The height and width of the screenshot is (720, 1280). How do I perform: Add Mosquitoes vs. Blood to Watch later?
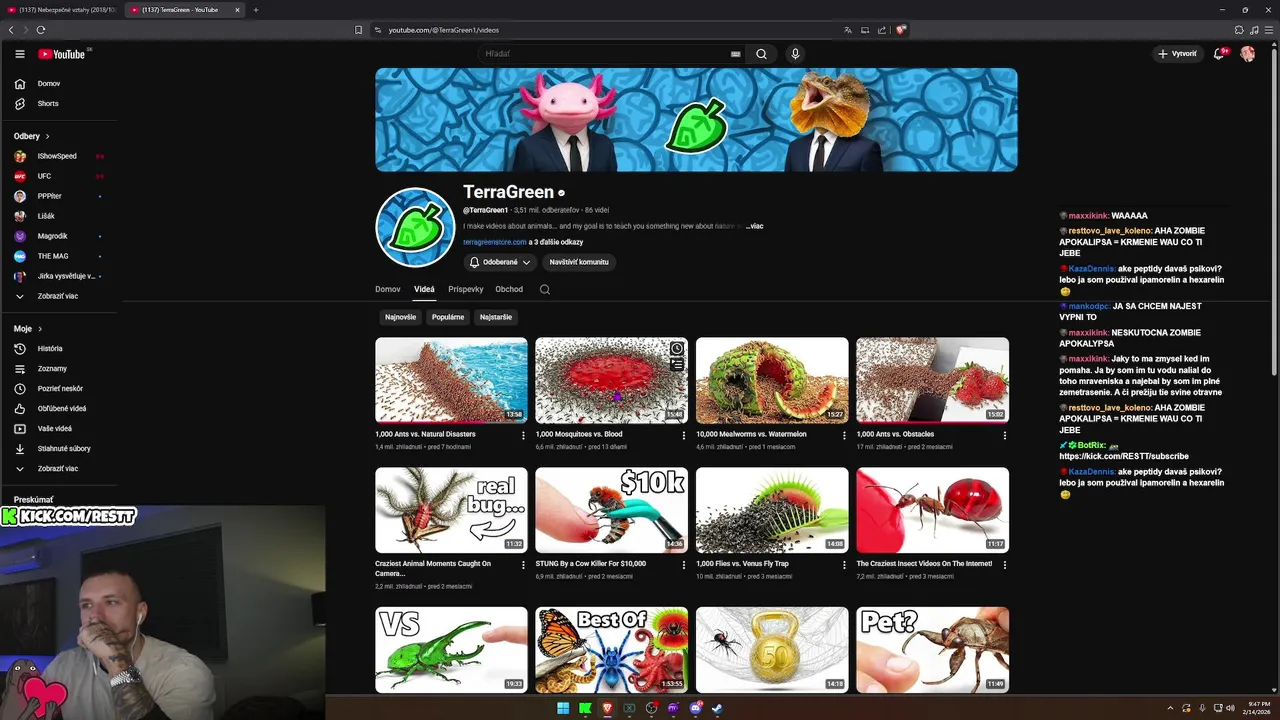(x=677, y=349)
